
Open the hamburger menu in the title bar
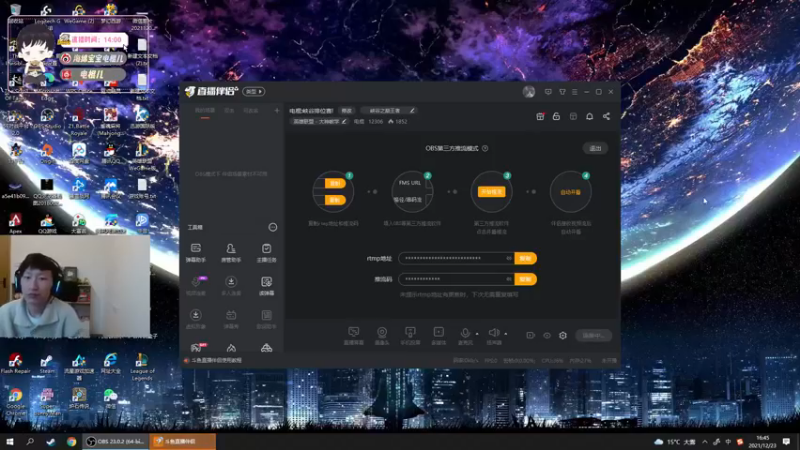(574, 92)
